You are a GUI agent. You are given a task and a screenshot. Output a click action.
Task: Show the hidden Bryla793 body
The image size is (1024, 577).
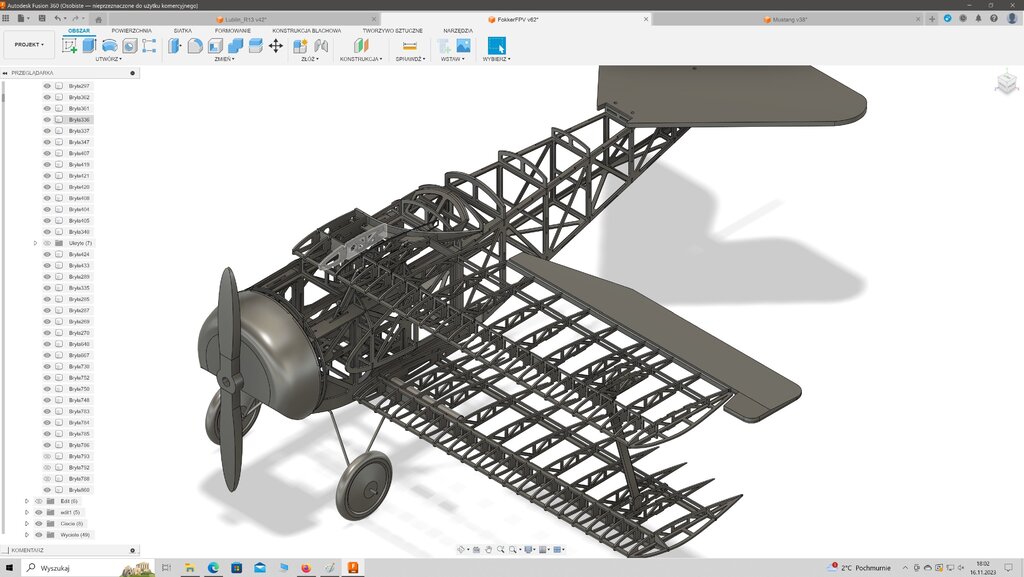[x=47, y=456]
